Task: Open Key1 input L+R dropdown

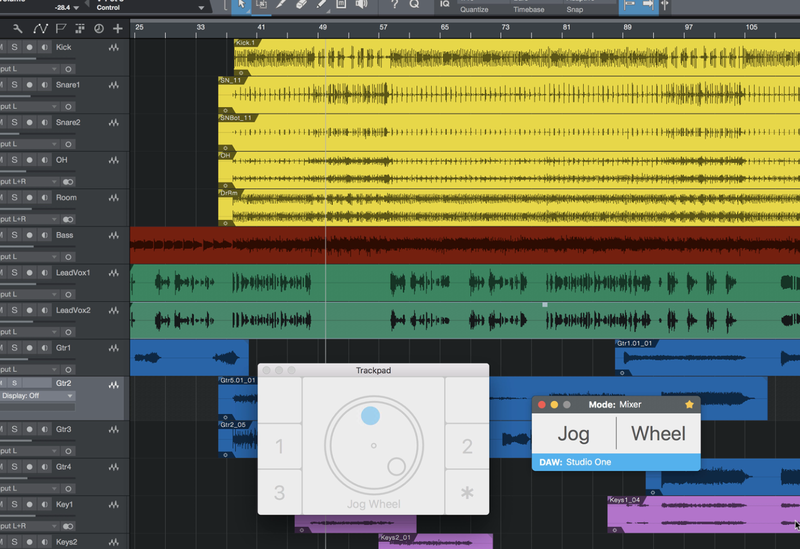Action: [x=29, y=526]
